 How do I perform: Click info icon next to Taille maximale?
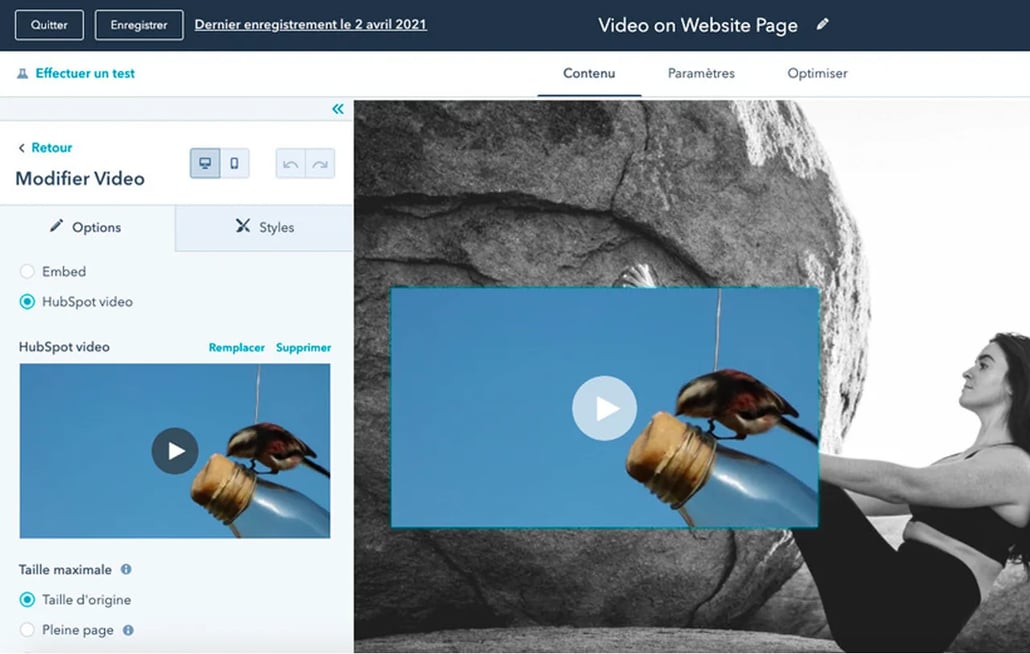click(126, 570)
